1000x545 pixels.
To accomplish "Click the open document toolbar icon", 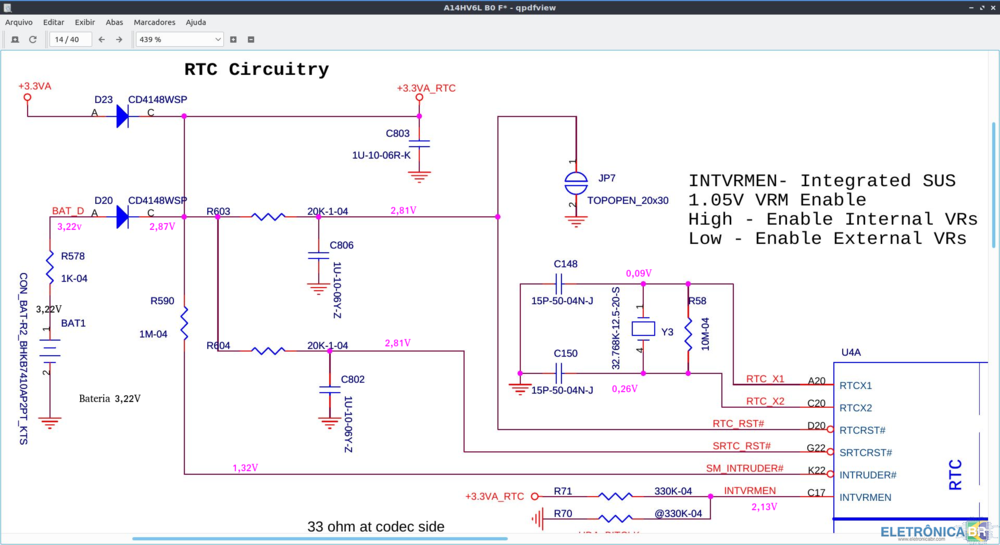I will [15, 40].
